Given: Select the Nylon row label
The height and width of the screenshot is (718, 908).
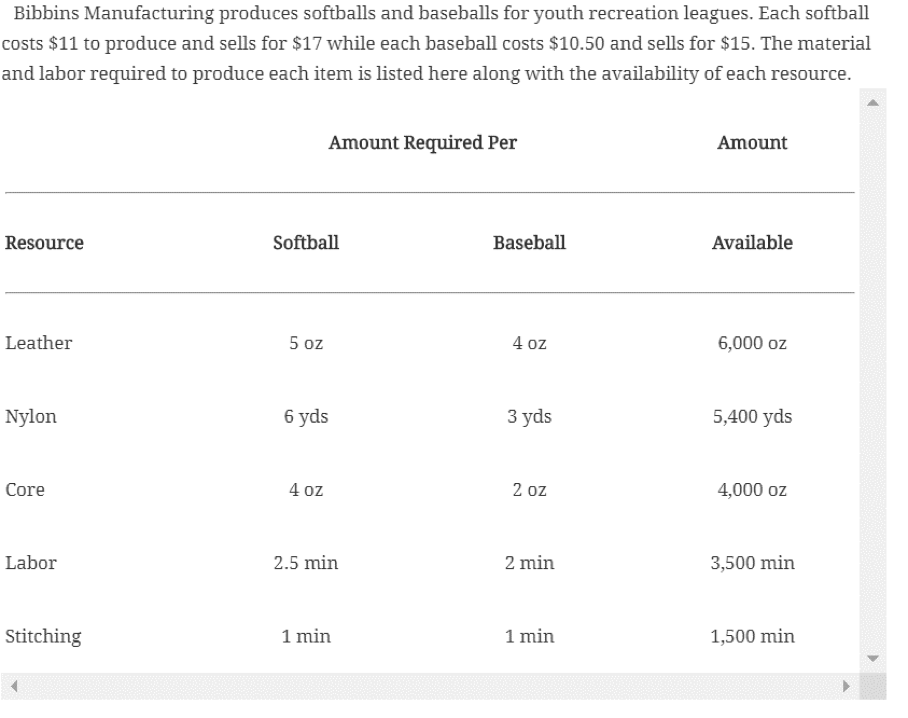Looking at the screenshot, I should [31, 417].
